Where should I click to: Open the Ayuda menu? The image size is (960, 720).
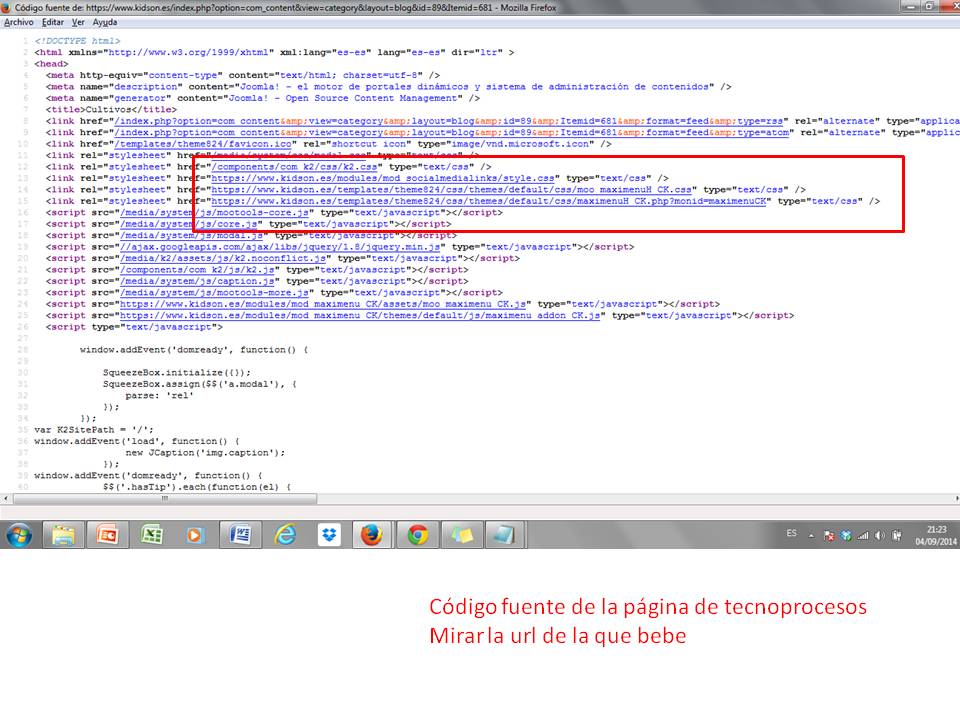pos(105,22)
